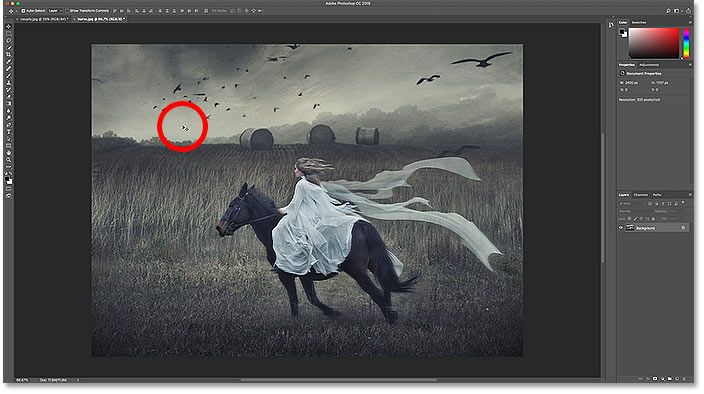Select the Layers panel tab

click(624, 195)
